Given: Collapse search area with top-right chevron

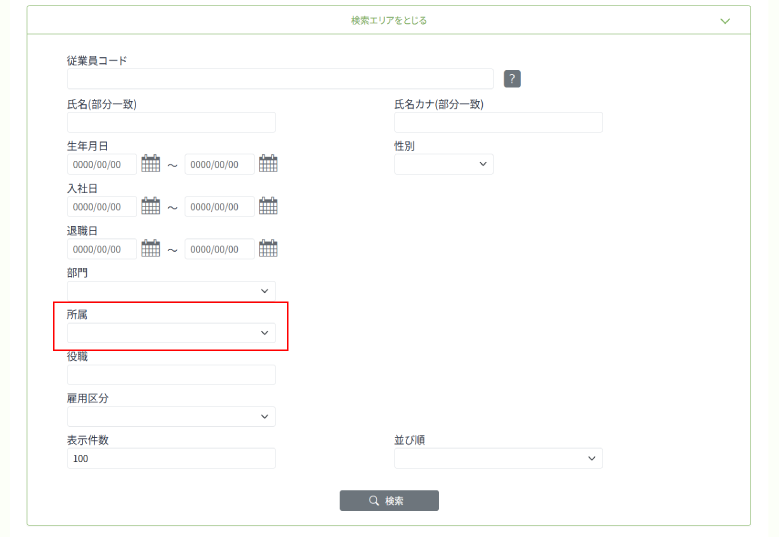Looking at the screenshot, I should click(726, 20).
